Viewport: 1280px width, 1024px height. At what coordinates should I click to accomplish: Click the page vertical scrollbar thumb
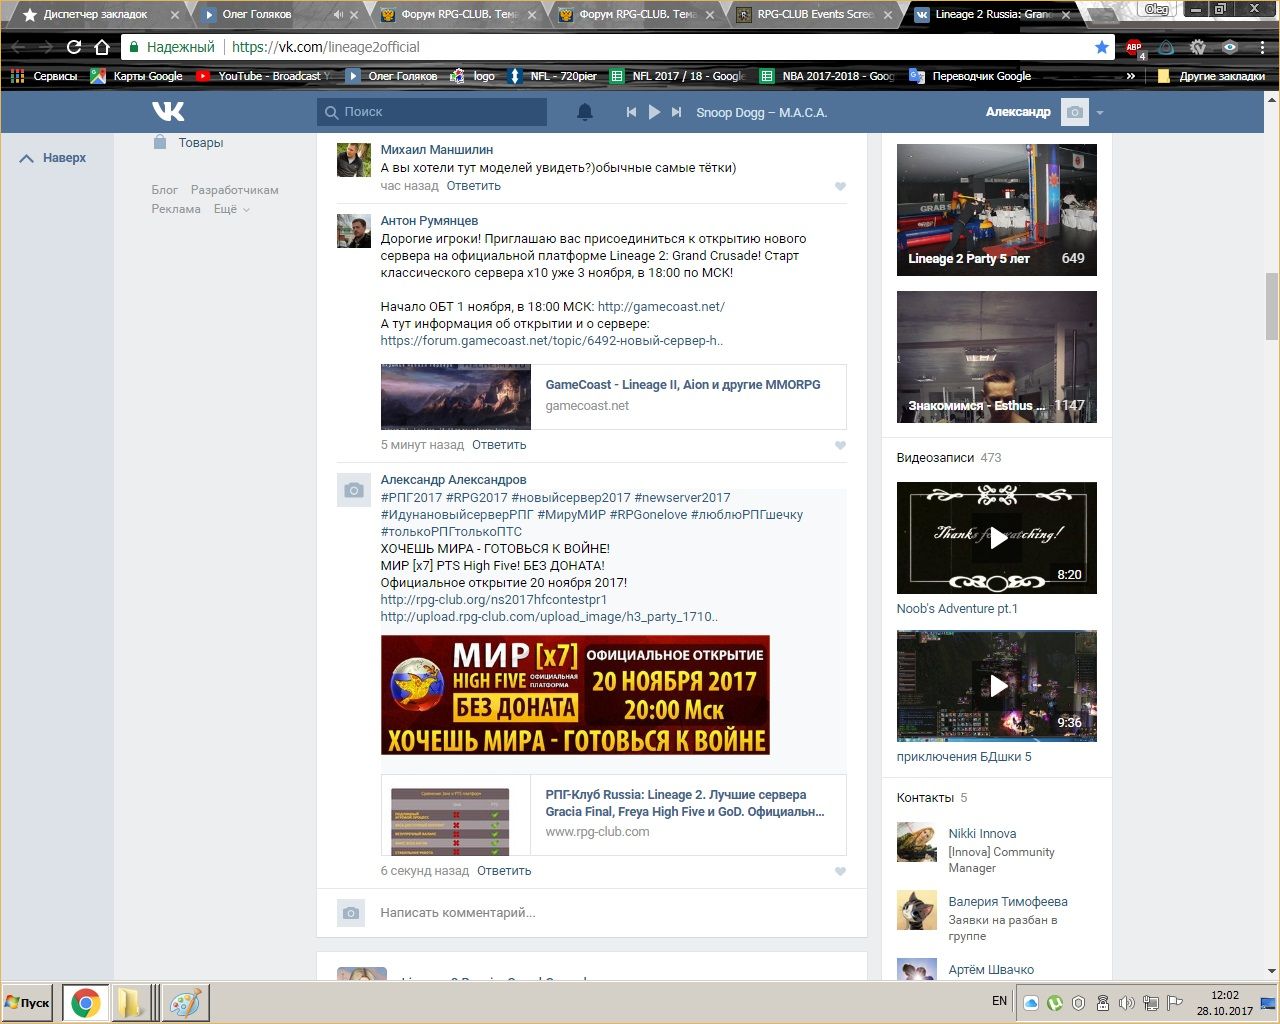click(1271, 305)
